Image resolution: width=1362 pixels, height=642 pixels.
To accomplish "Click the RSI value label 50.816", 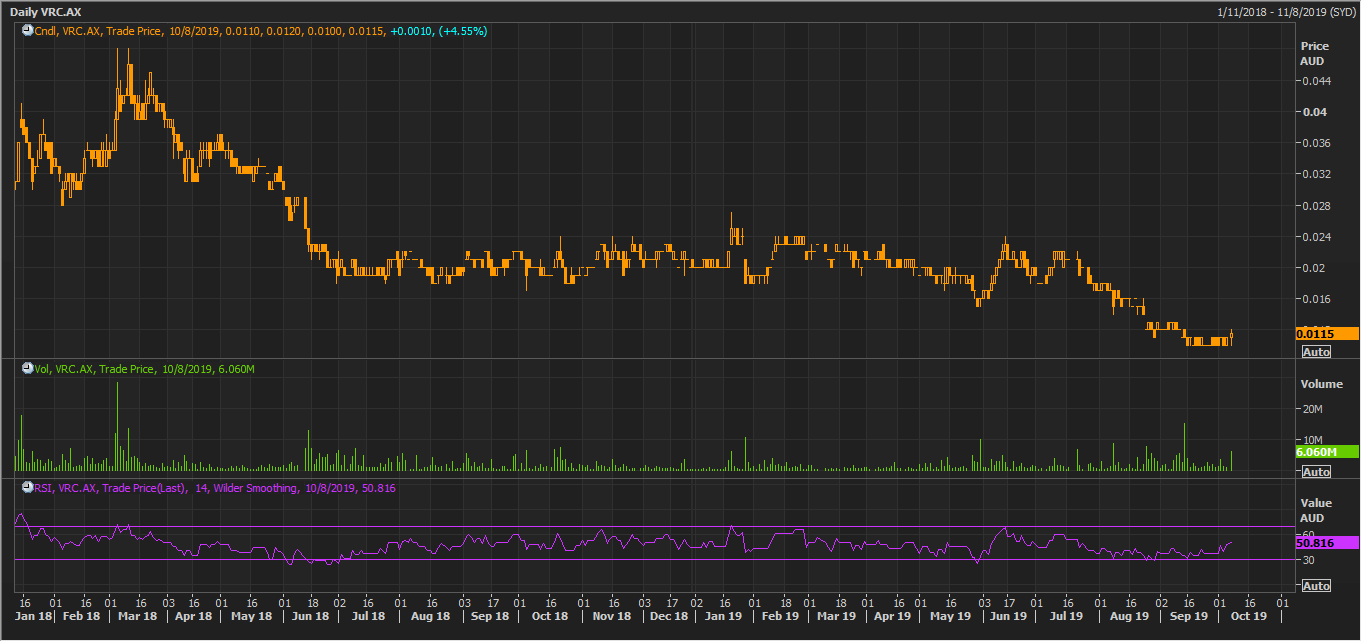I will click(x=1327, y=543).
